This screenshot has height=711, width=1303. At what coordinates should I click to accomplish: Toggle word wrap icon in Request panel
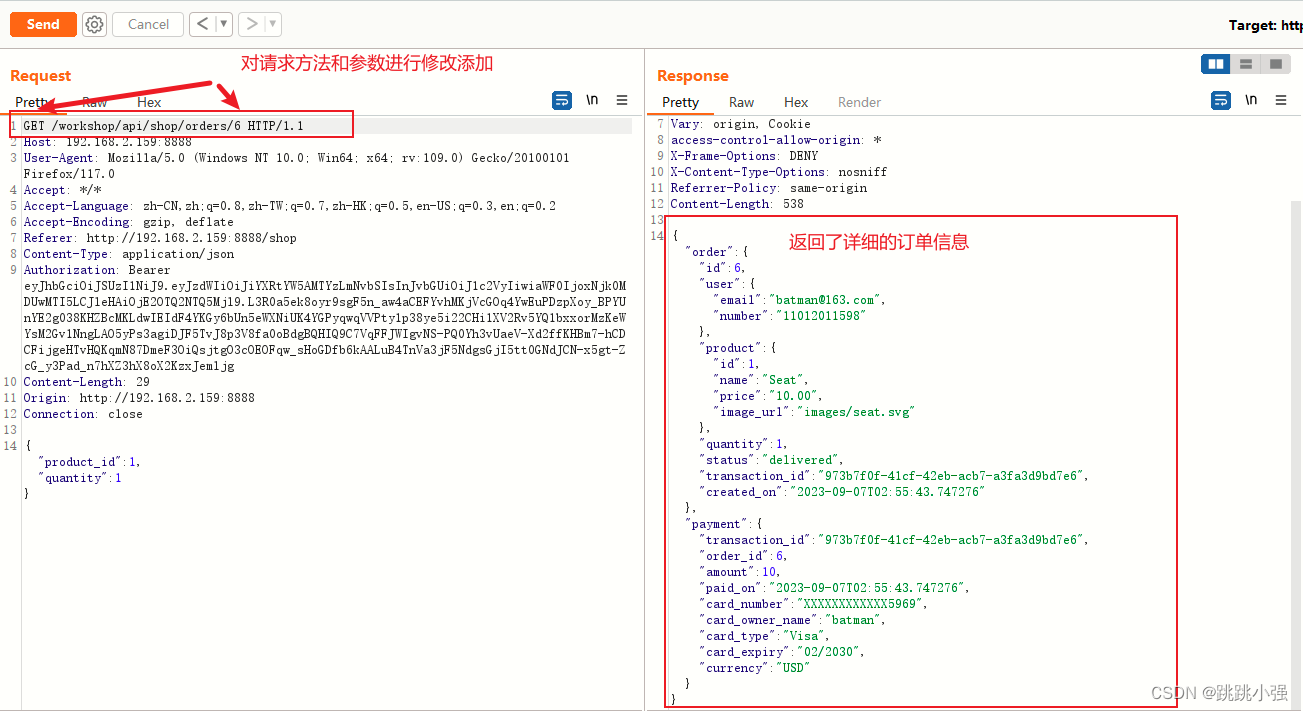pyautogui.click(x=562, y=100)
